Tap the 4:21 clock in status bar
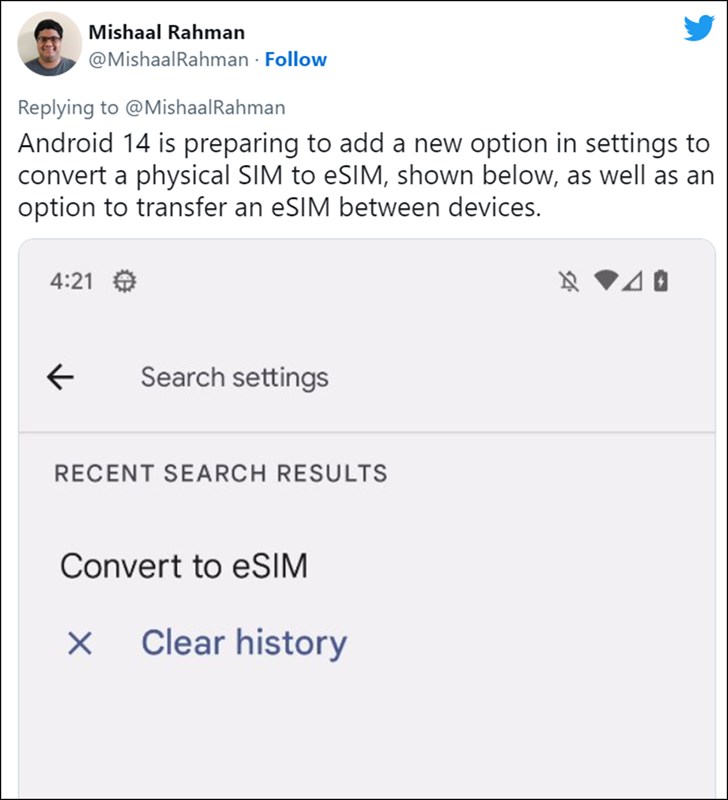Image resolution: width=728 pixels, height=800 pixels. pos(71,282)
